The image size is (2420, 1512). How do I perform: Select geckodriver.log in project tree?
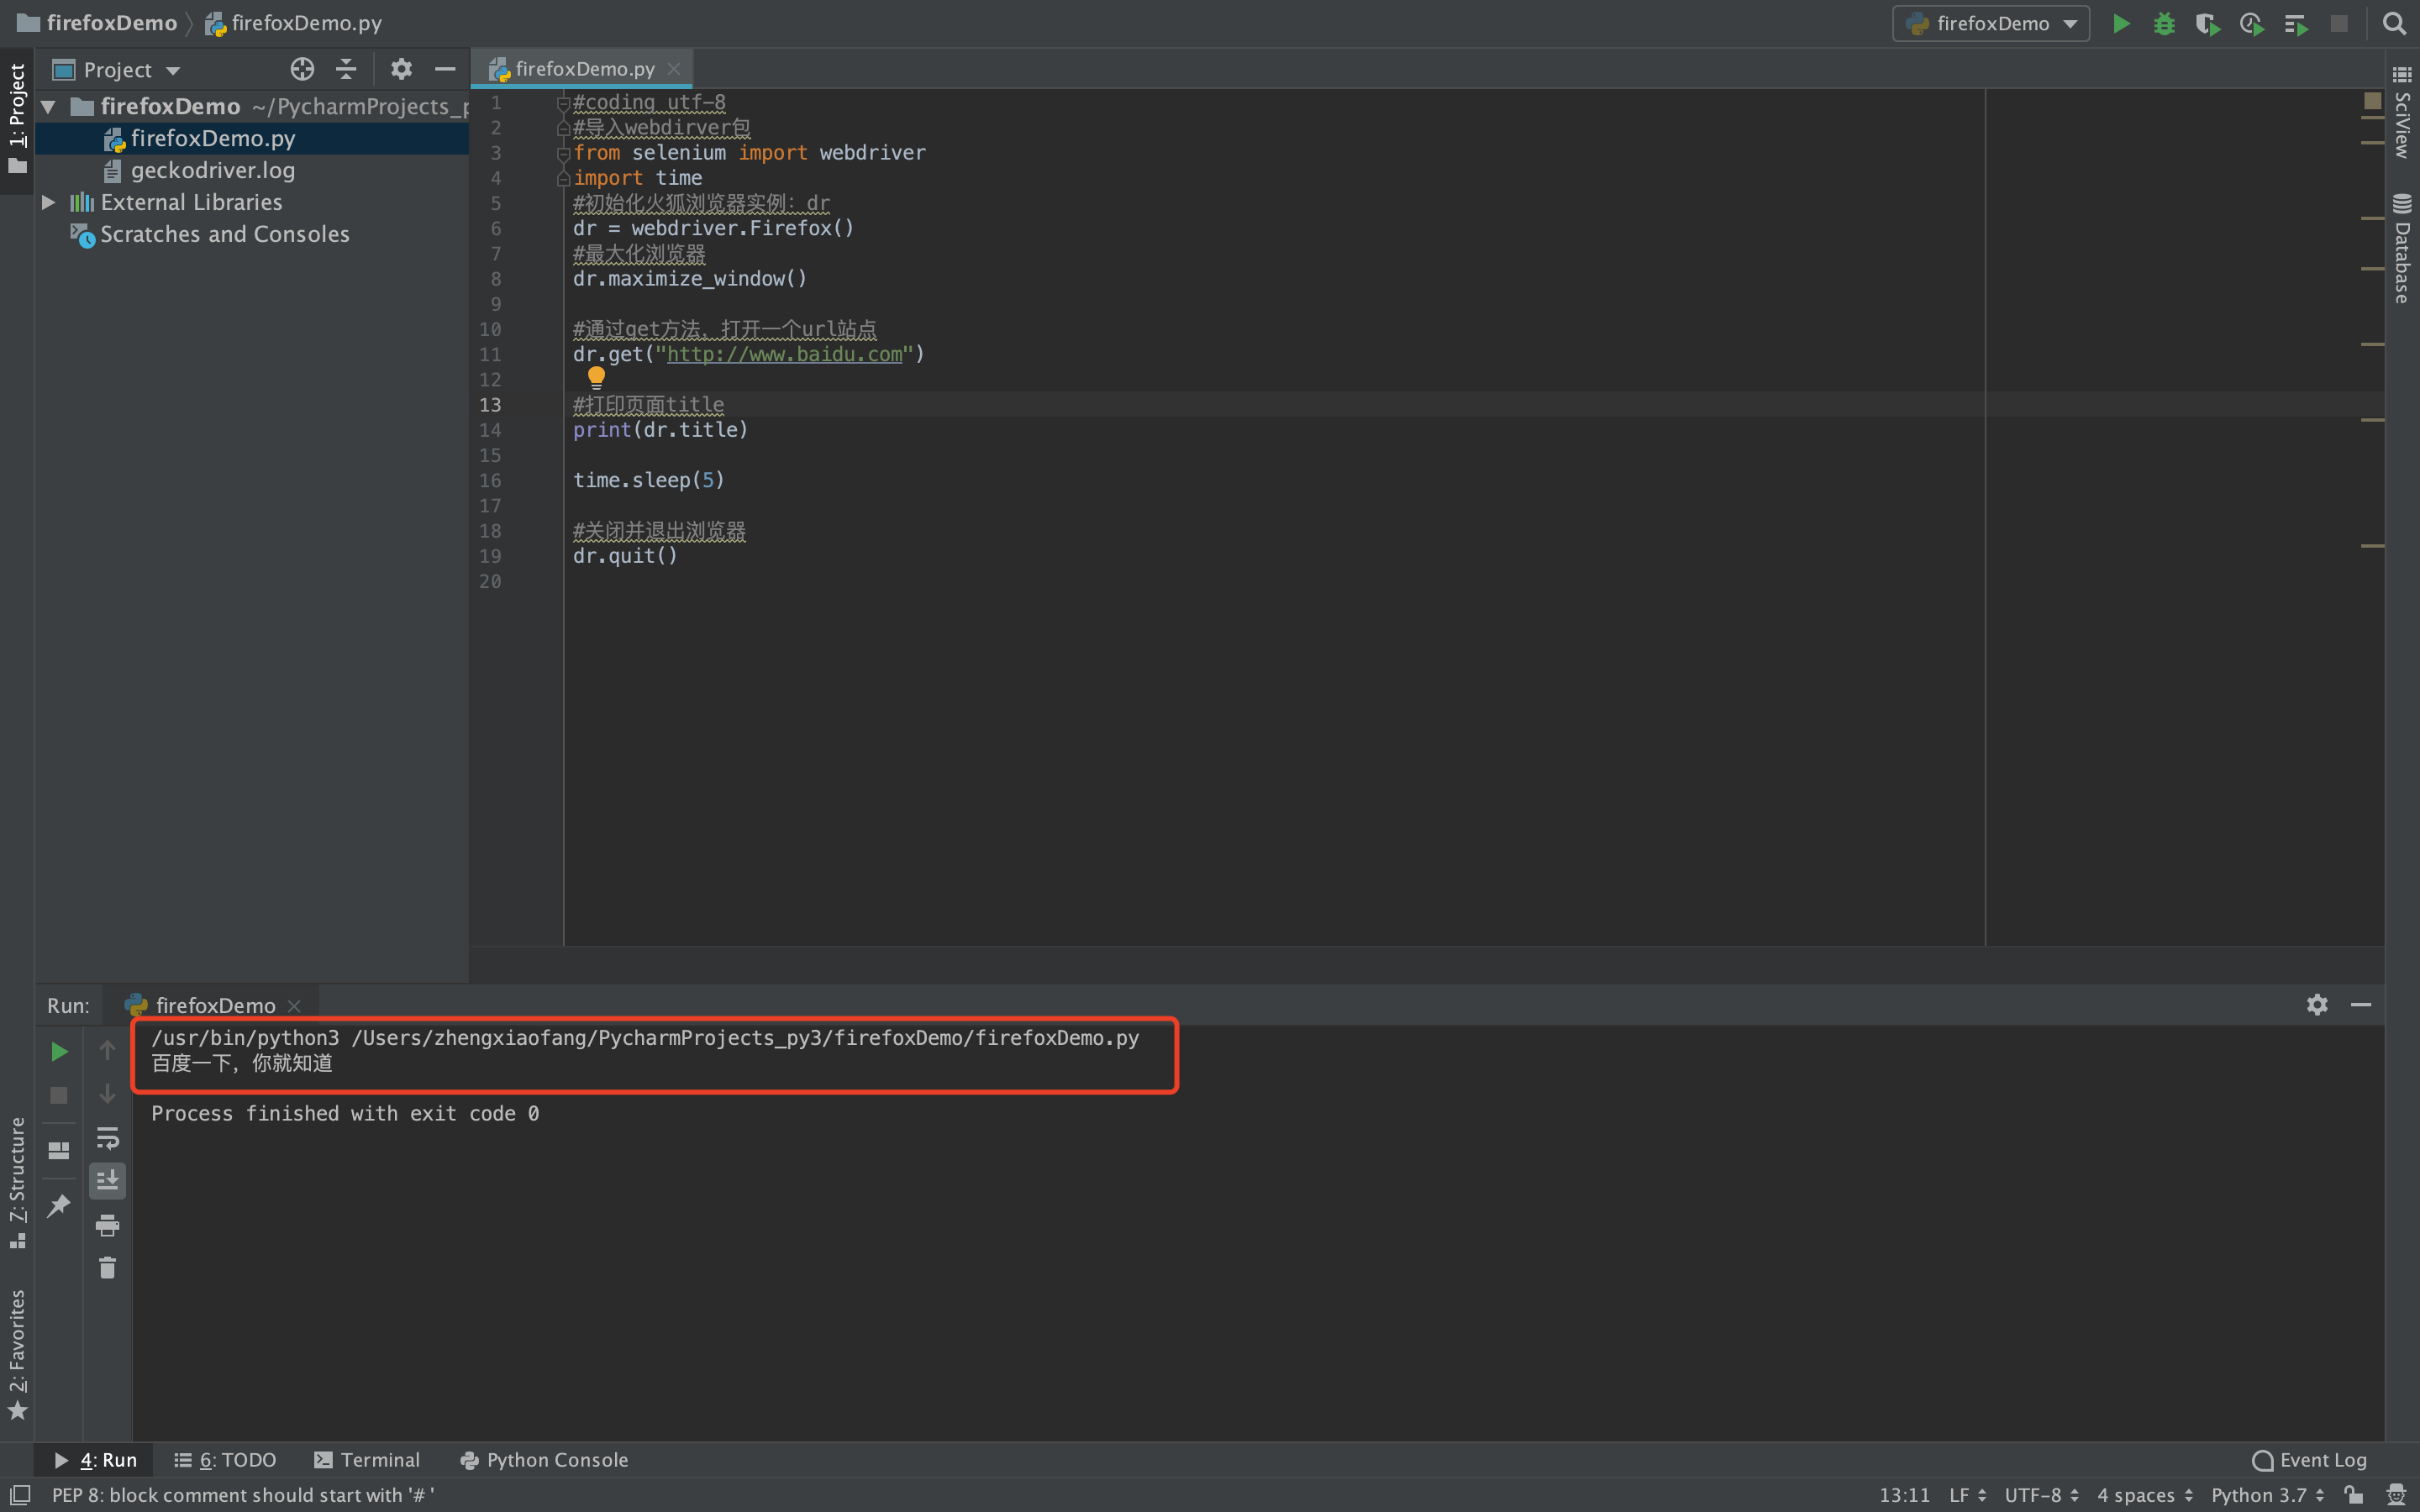click(x=212, y=170)
